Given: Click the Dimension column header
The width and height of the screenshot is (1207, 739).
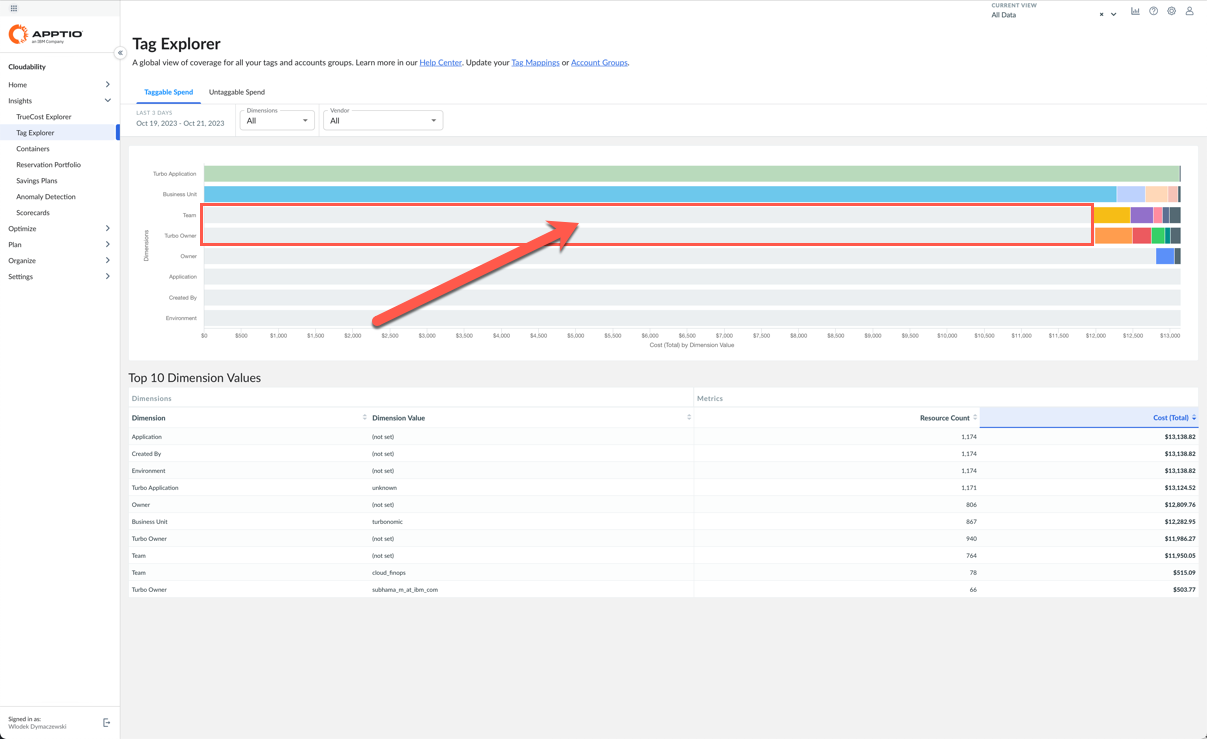Looking at the screenshot, I should 149,418.
